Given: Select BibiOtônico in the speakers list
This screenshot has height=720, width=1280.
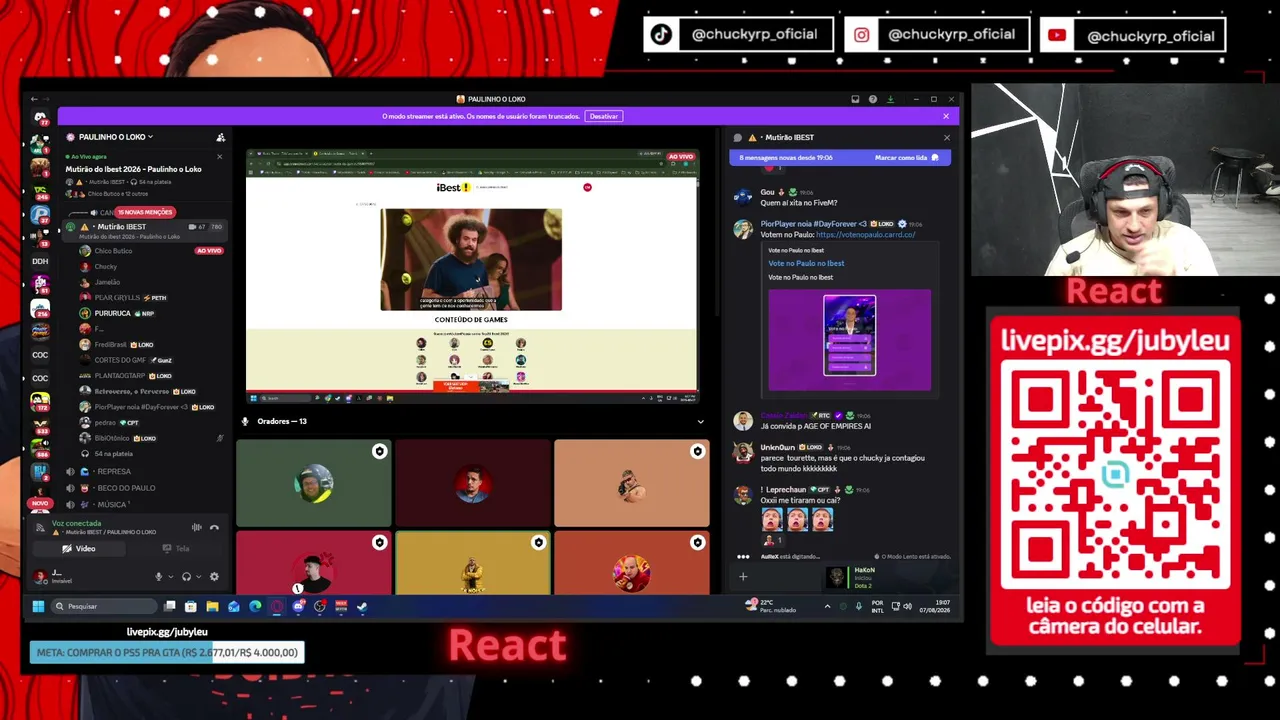Looking at the screenshot, I should 111,438.
